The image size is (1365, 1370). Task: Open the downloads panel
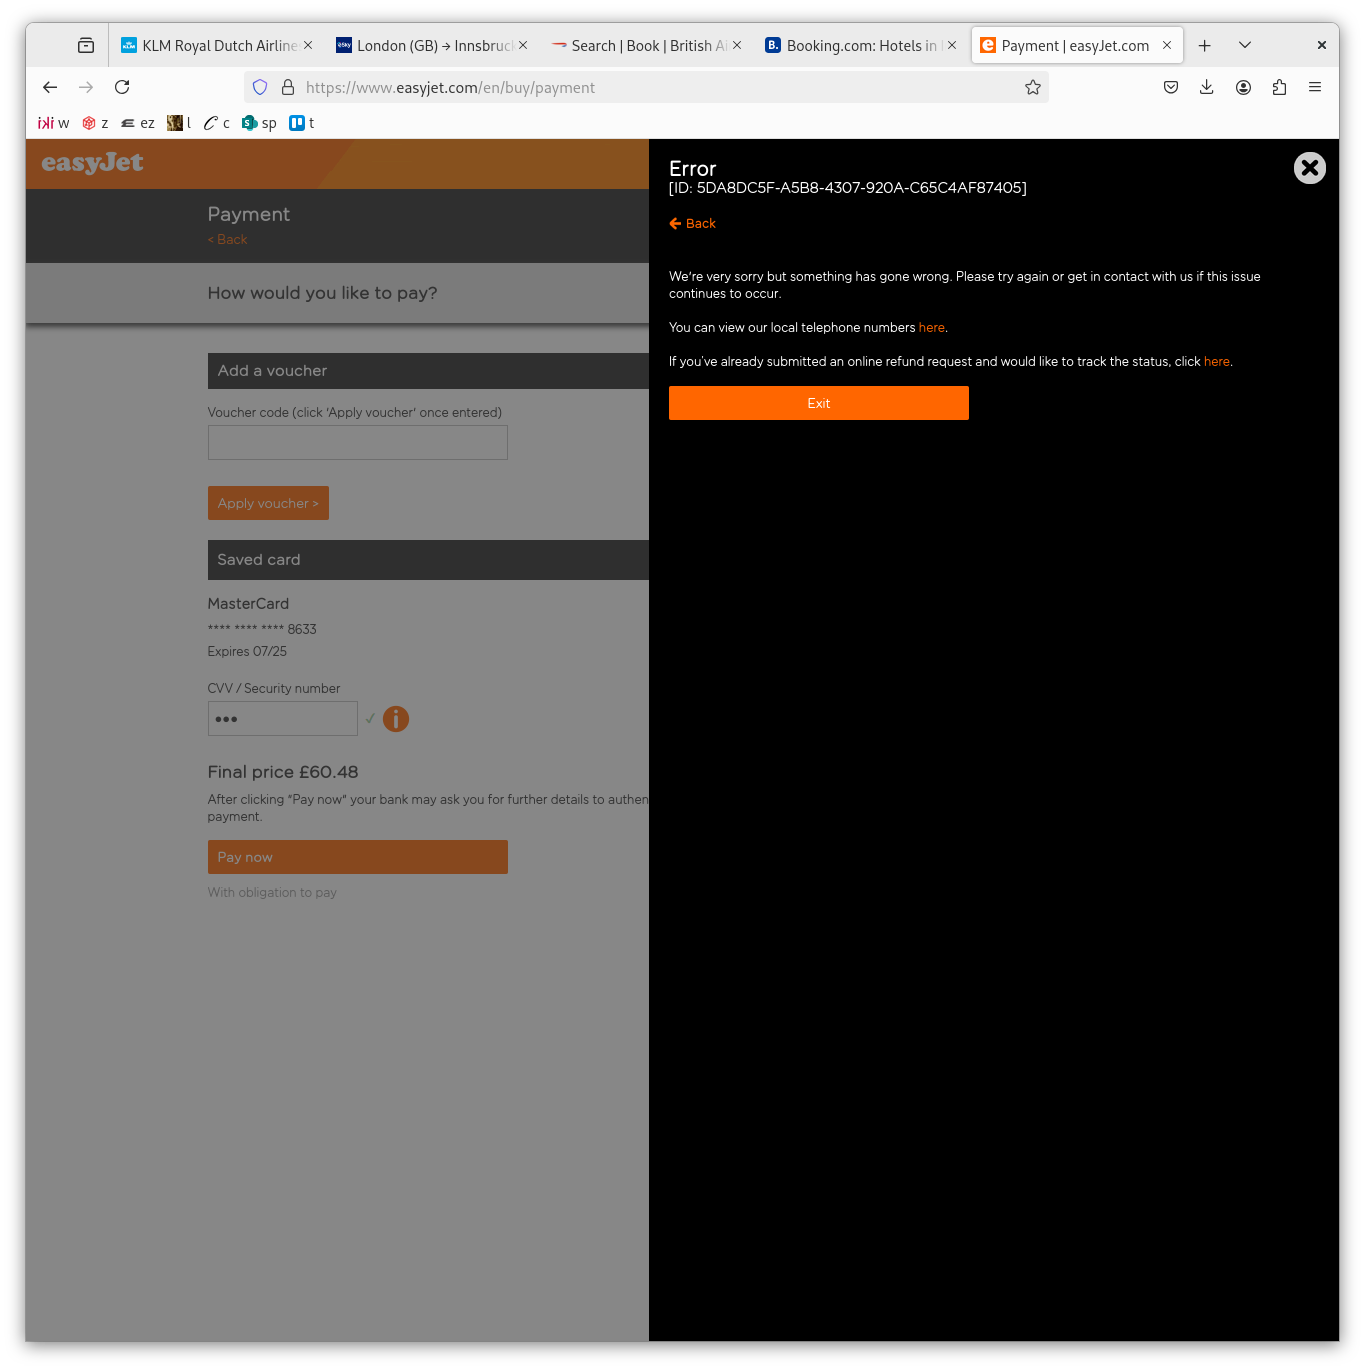(1207, 88)
